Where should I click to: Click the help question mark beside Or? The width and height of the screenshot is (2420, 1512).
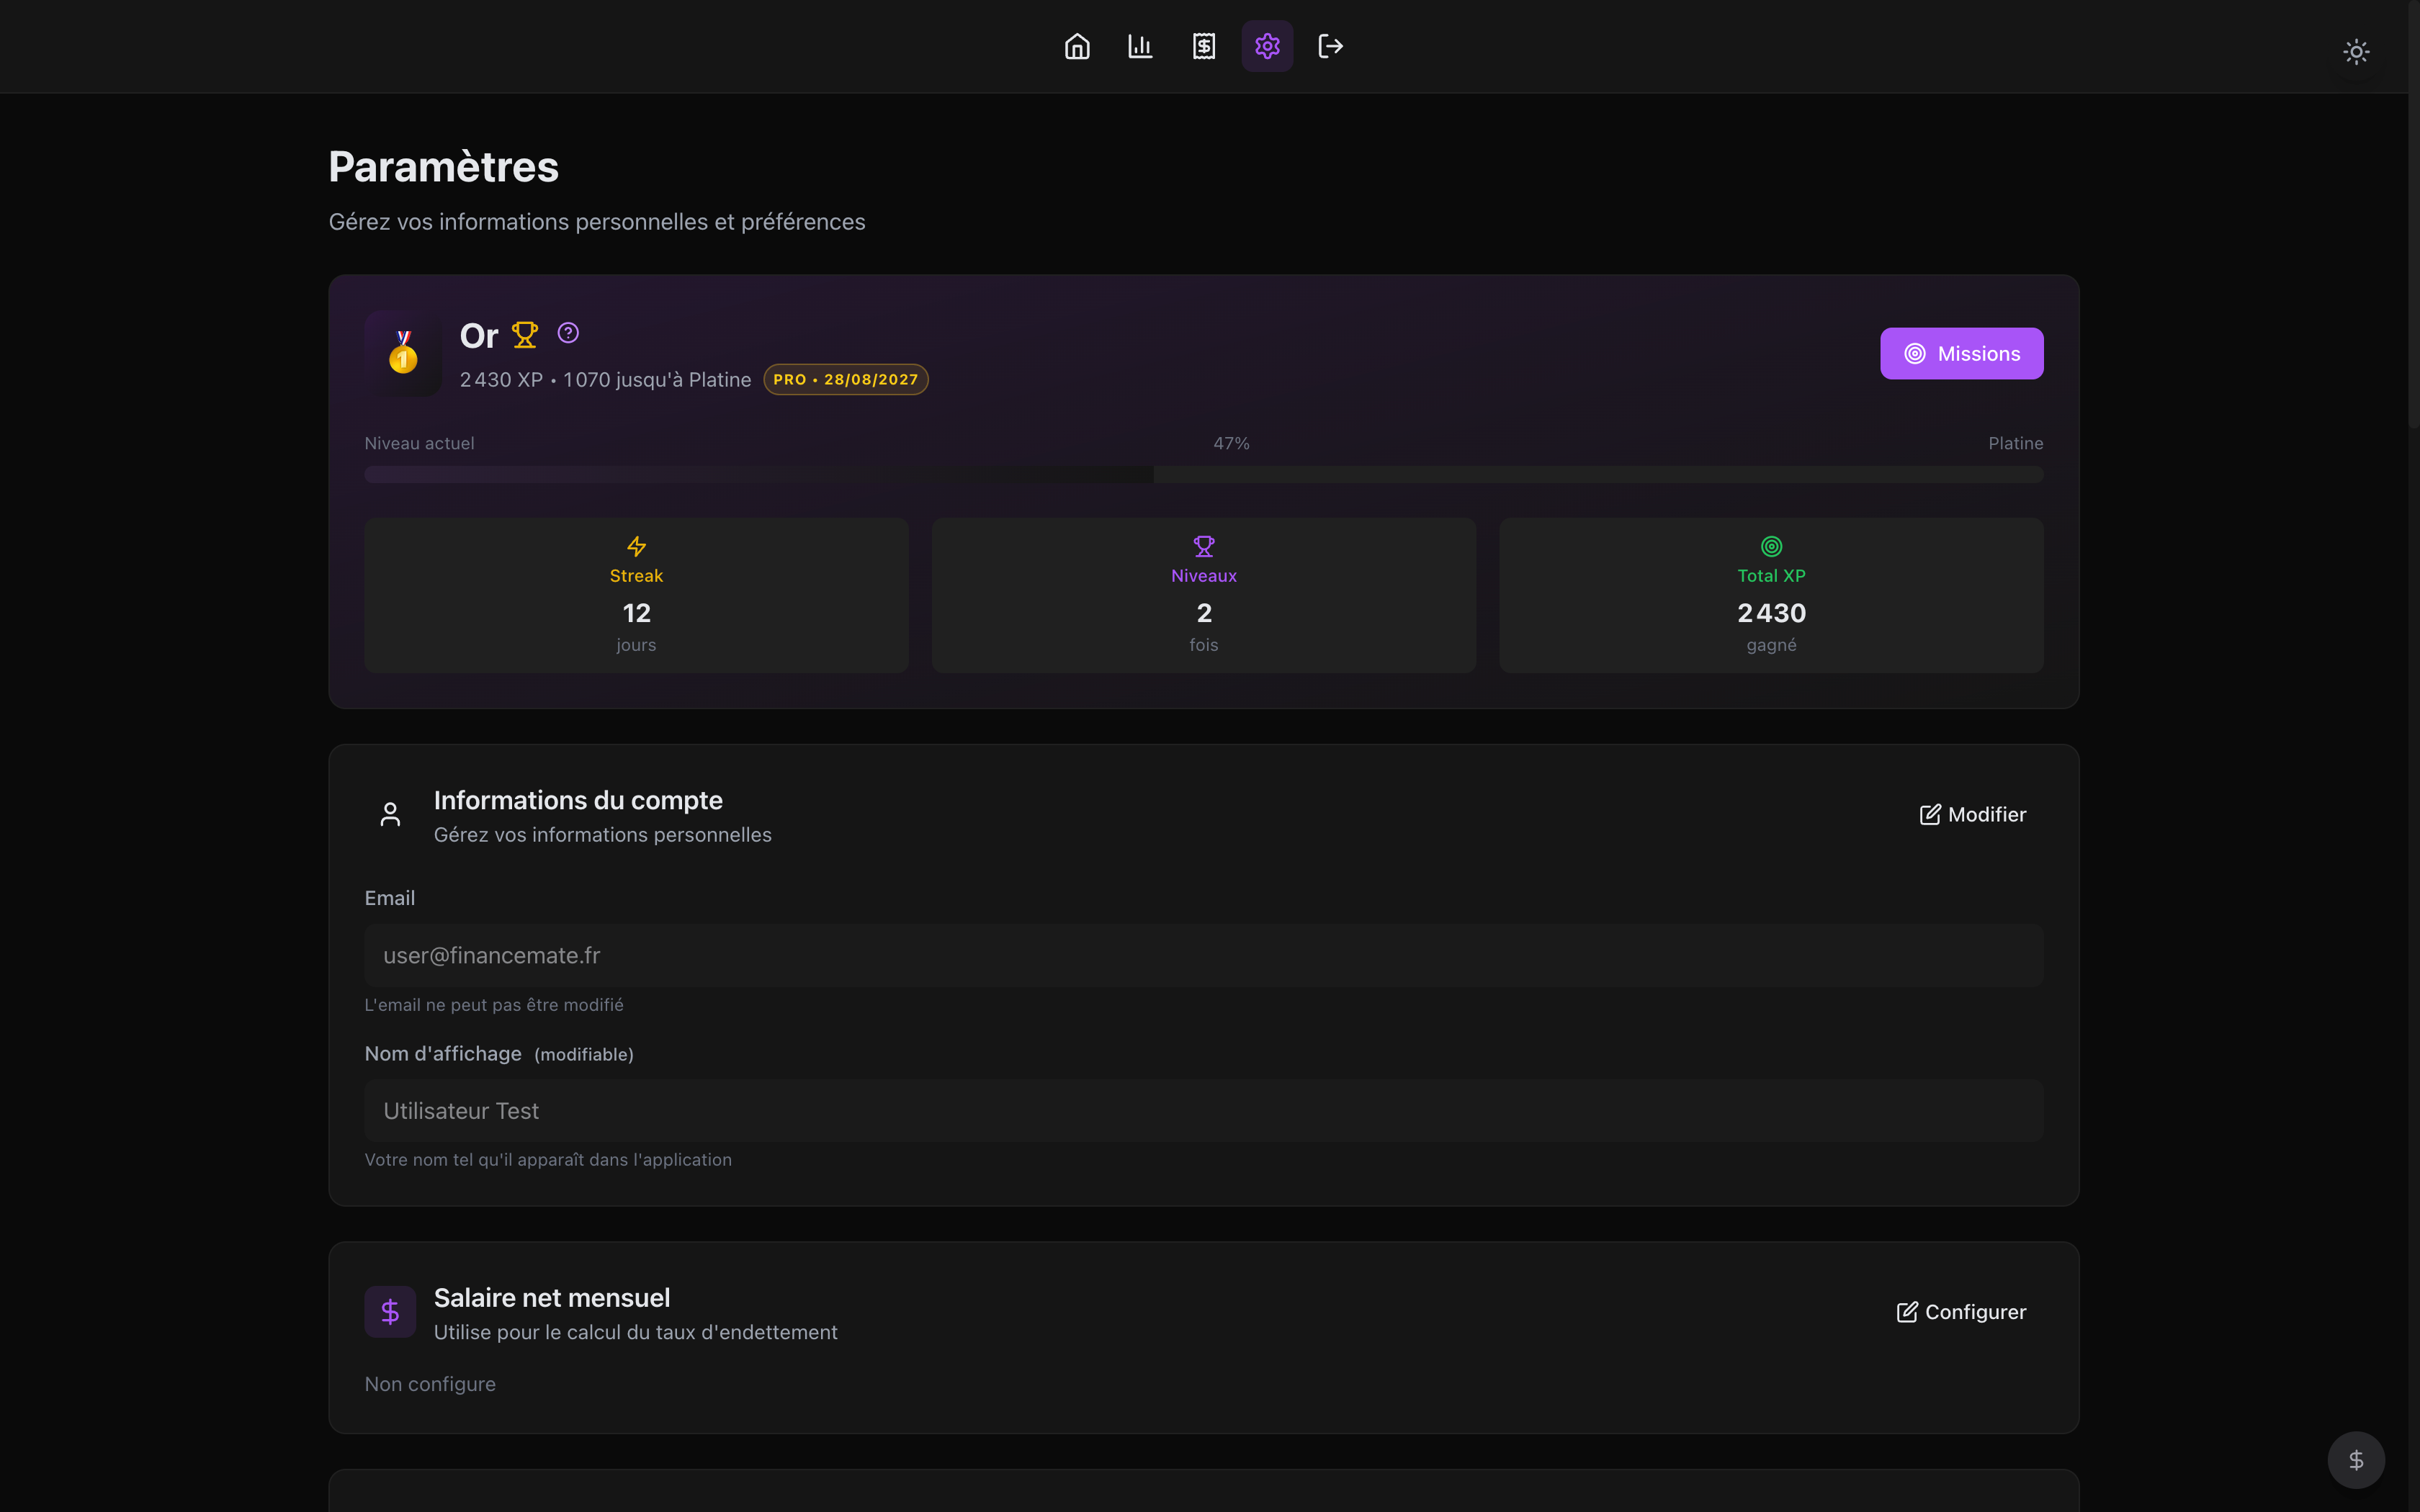[x=568, y=333]
